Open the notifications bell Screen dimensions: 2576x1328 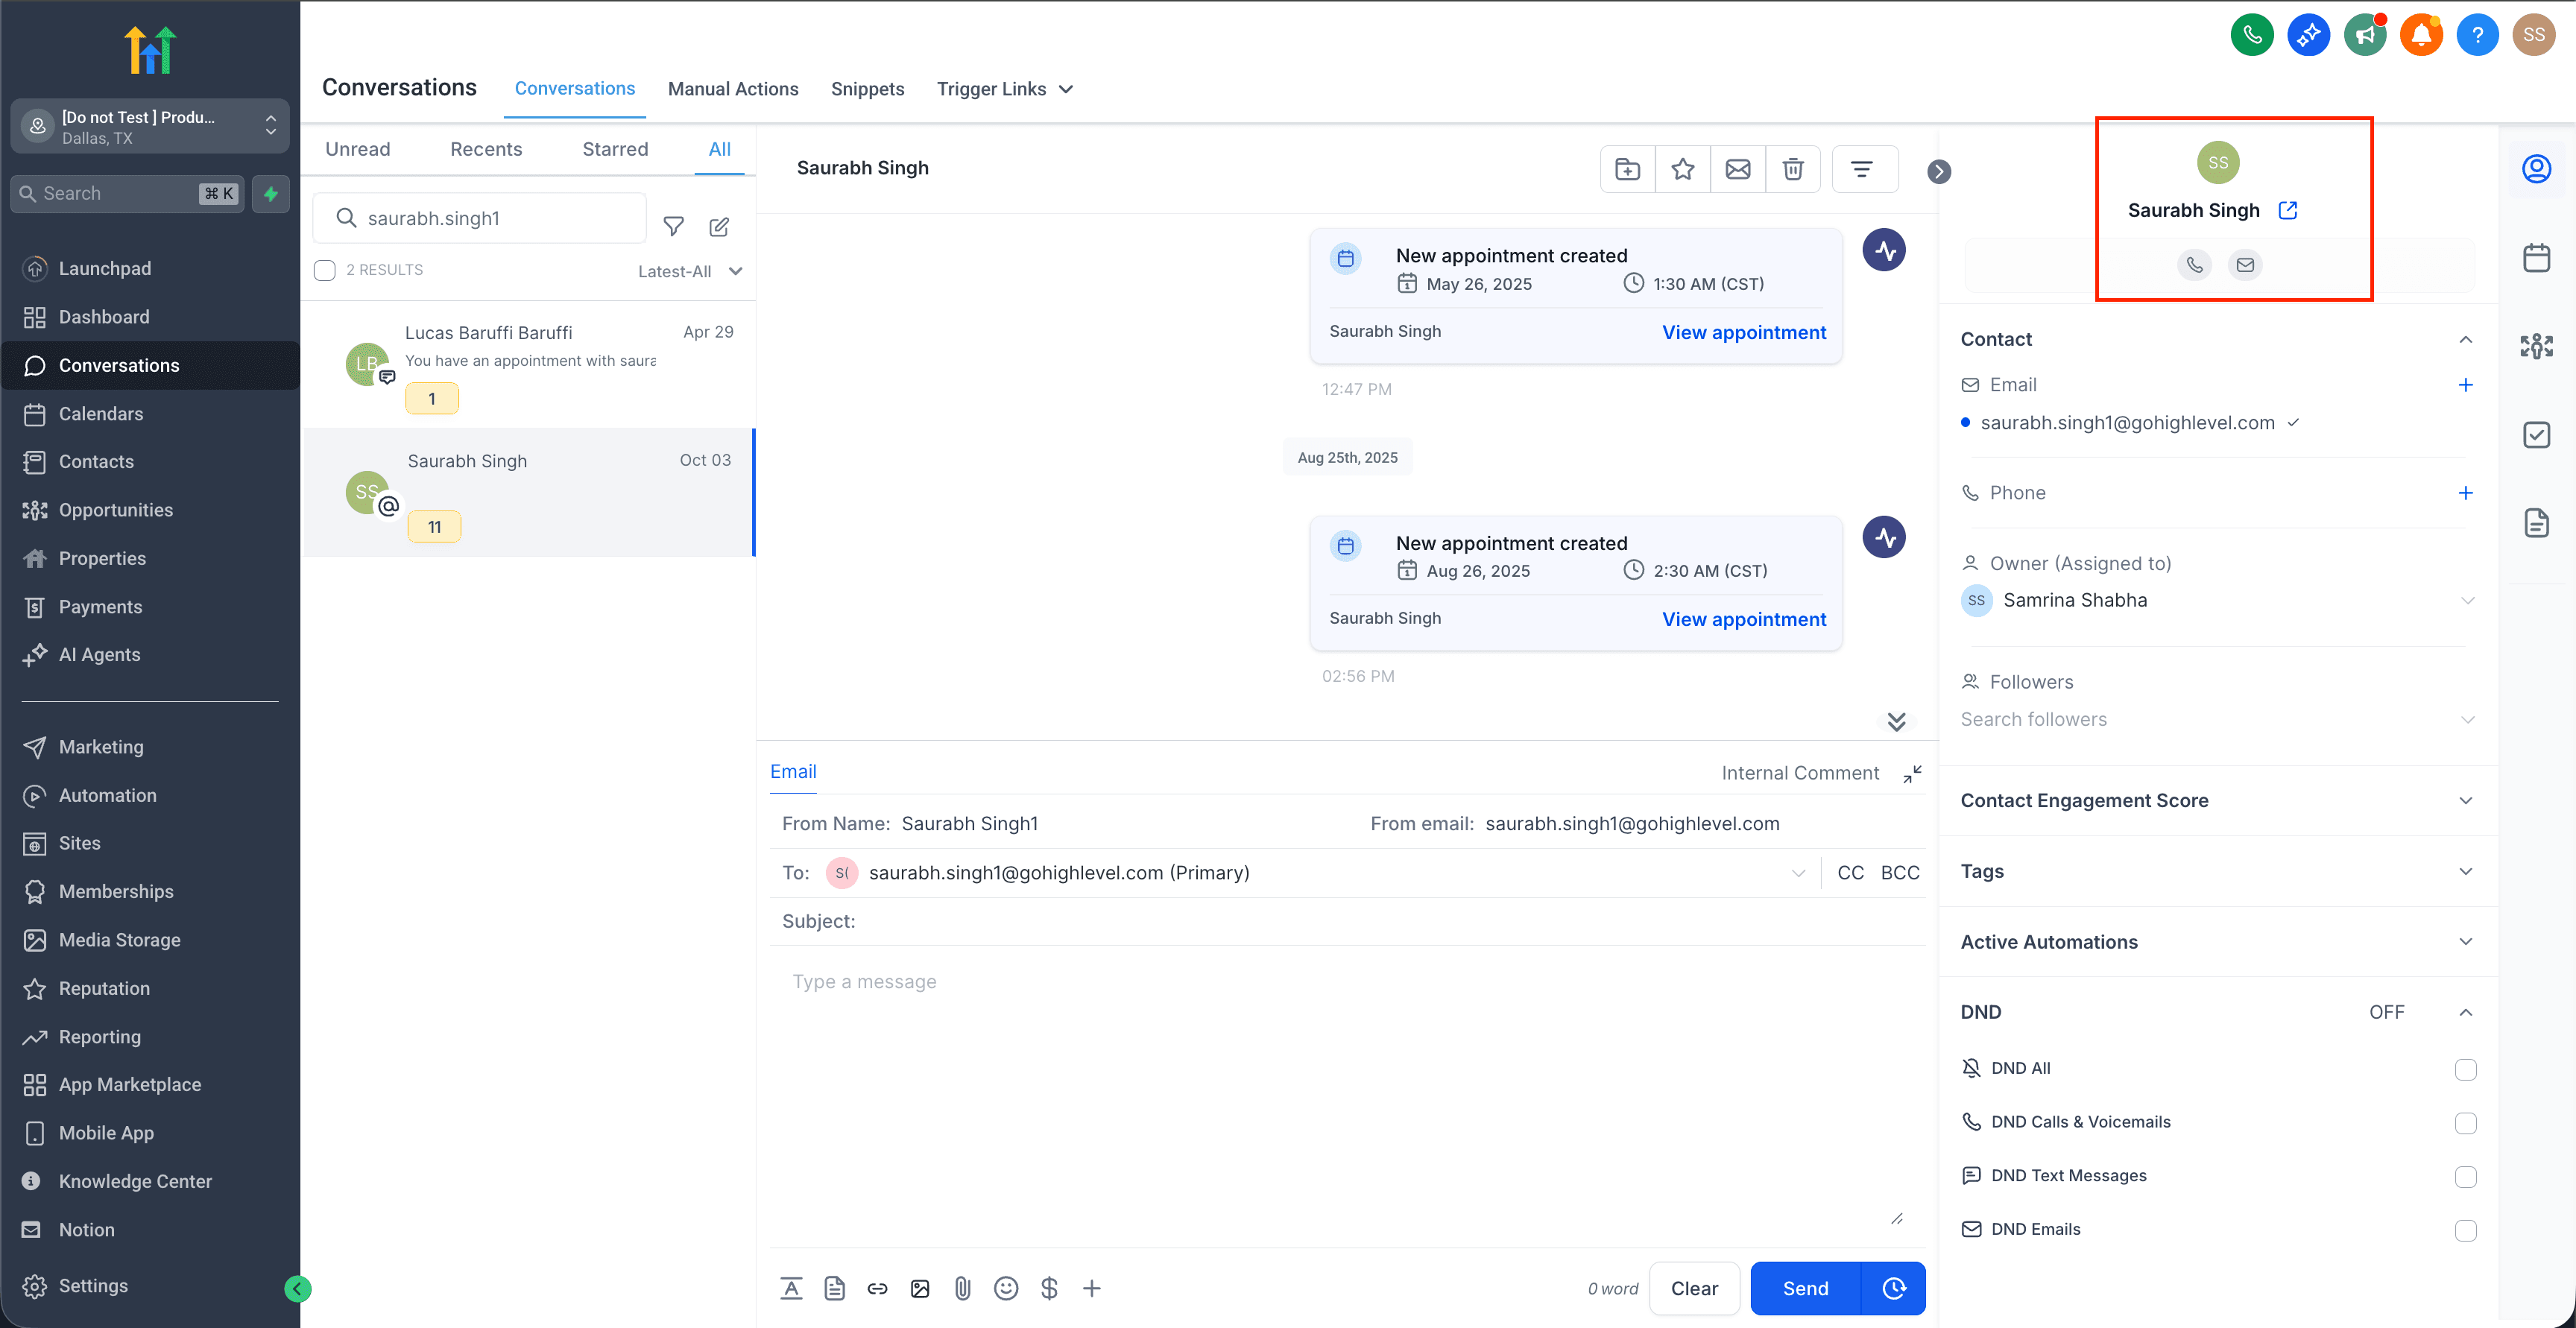pos(2421,34)
